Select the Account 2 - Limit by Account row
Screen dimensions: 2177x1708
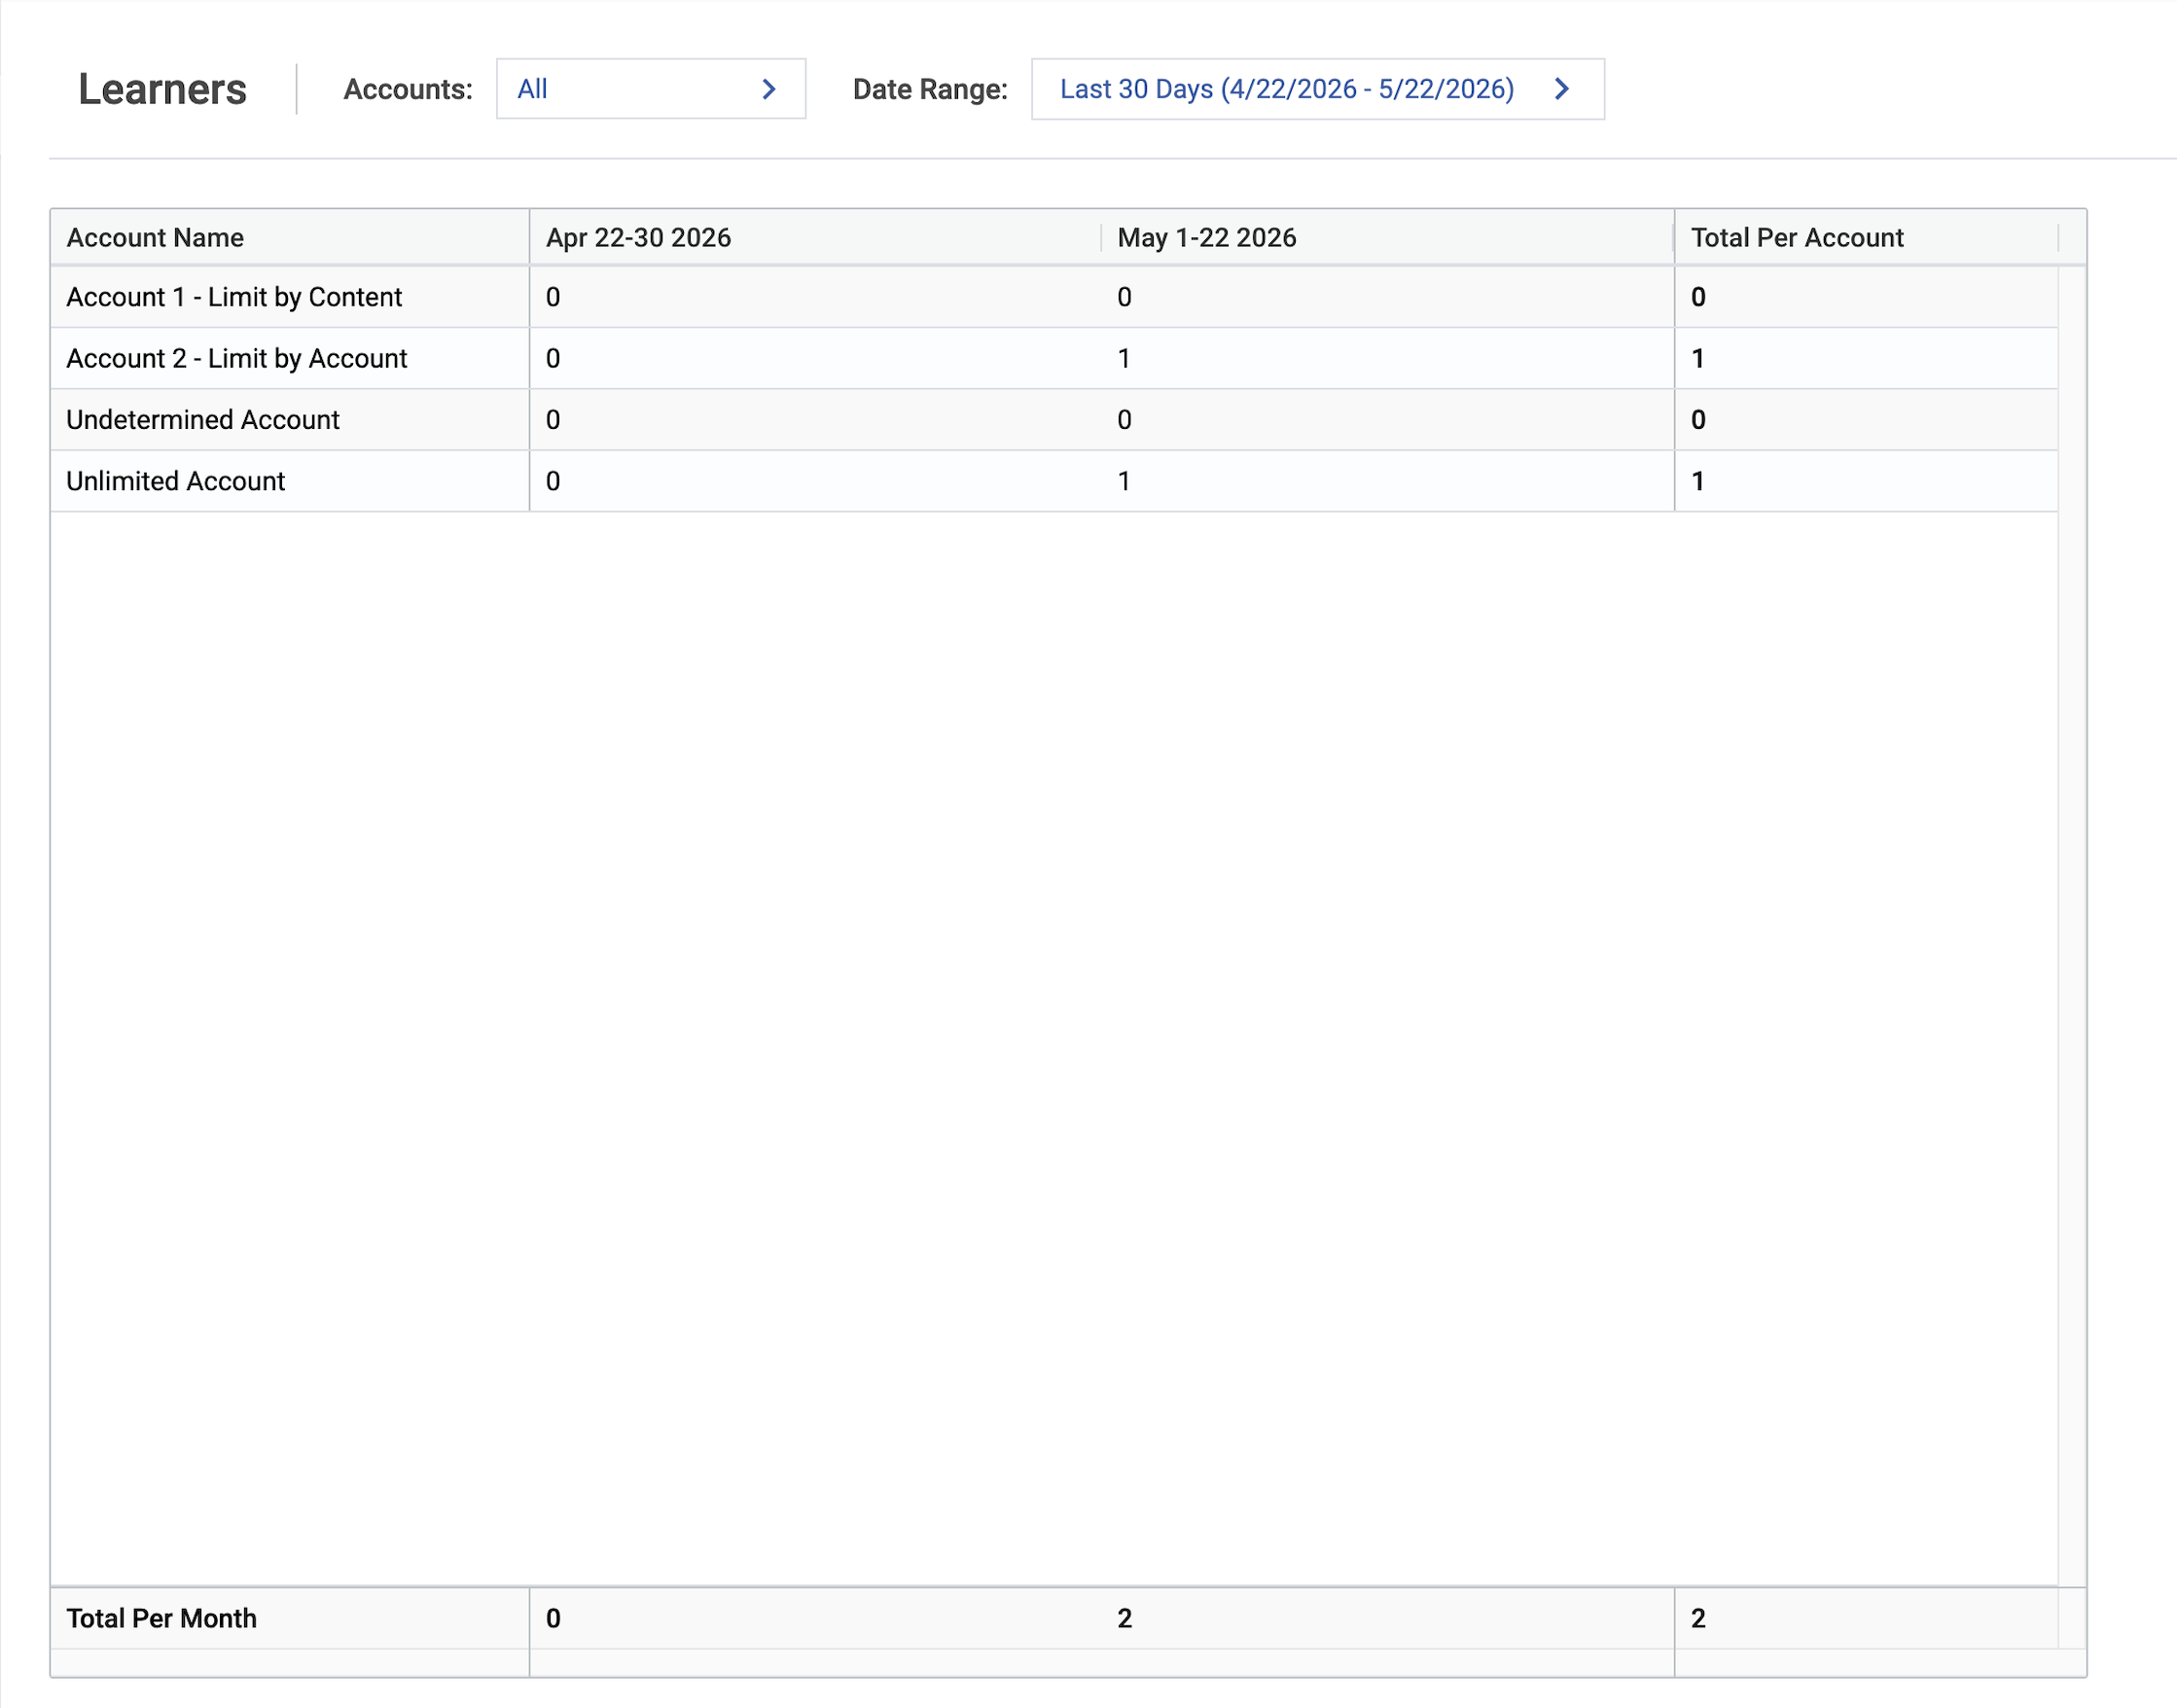1054,358
